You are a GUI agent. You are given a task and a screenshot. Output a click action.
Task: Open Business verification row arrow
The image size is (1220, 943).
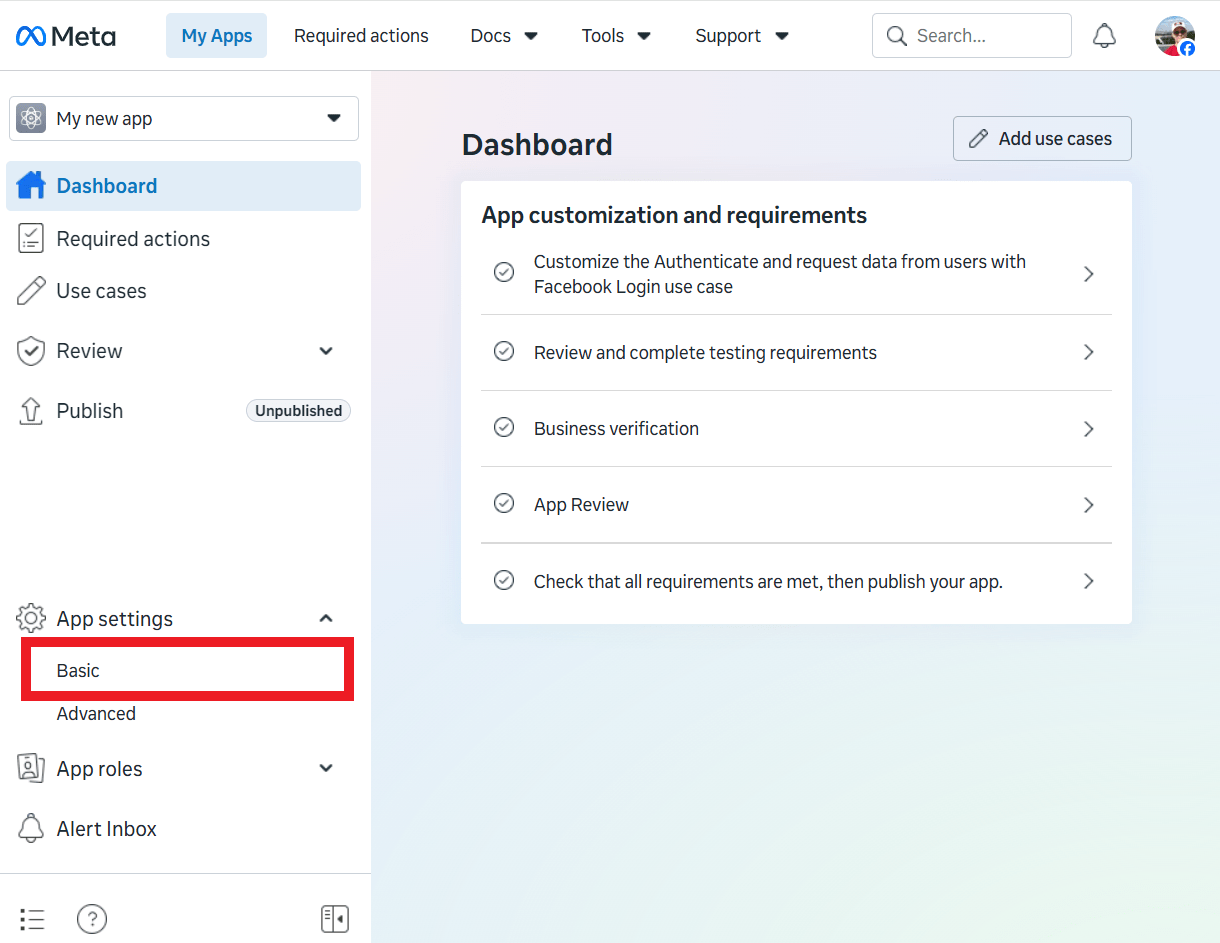click(1089, 428)
